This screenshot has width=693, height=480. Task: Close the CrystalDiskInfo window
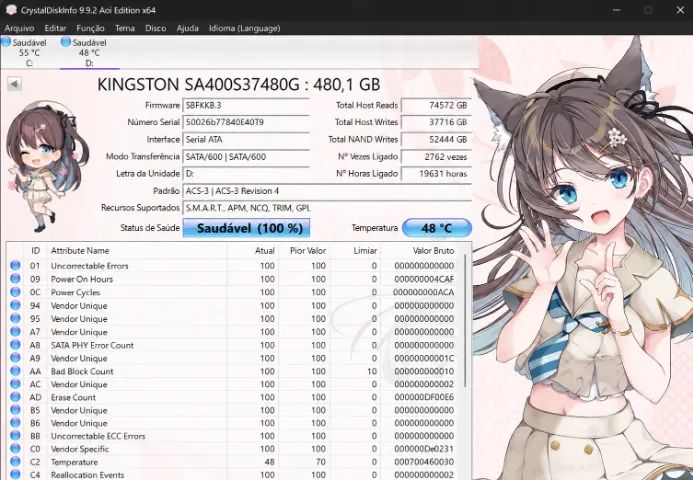coord(680,10)
